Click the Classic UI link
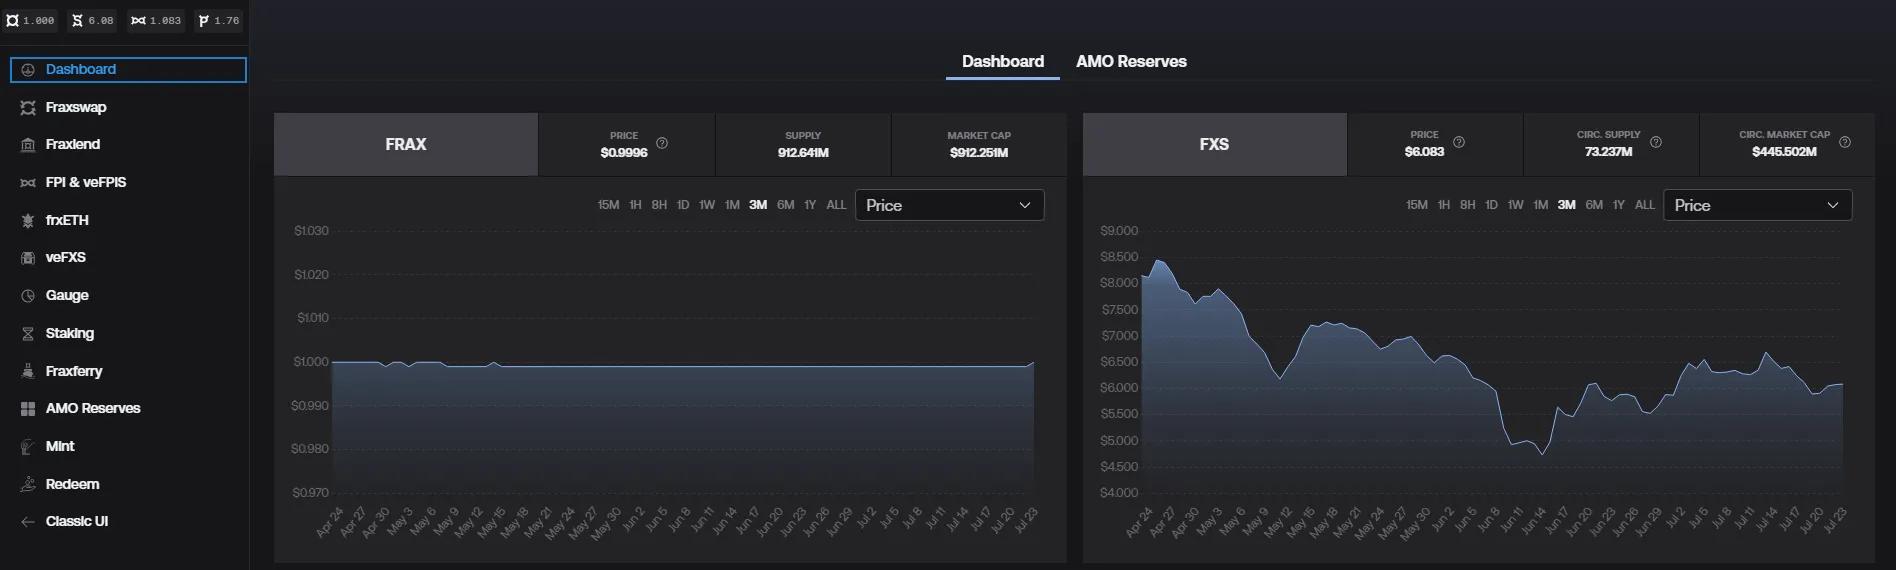 [77, 522]
